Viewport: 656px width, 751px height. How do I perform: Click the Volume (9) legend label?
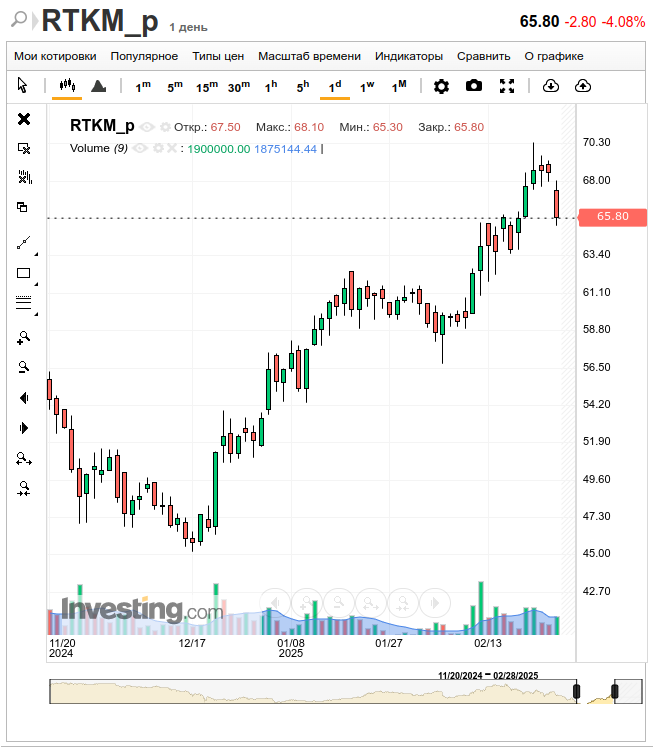[99, 148]
